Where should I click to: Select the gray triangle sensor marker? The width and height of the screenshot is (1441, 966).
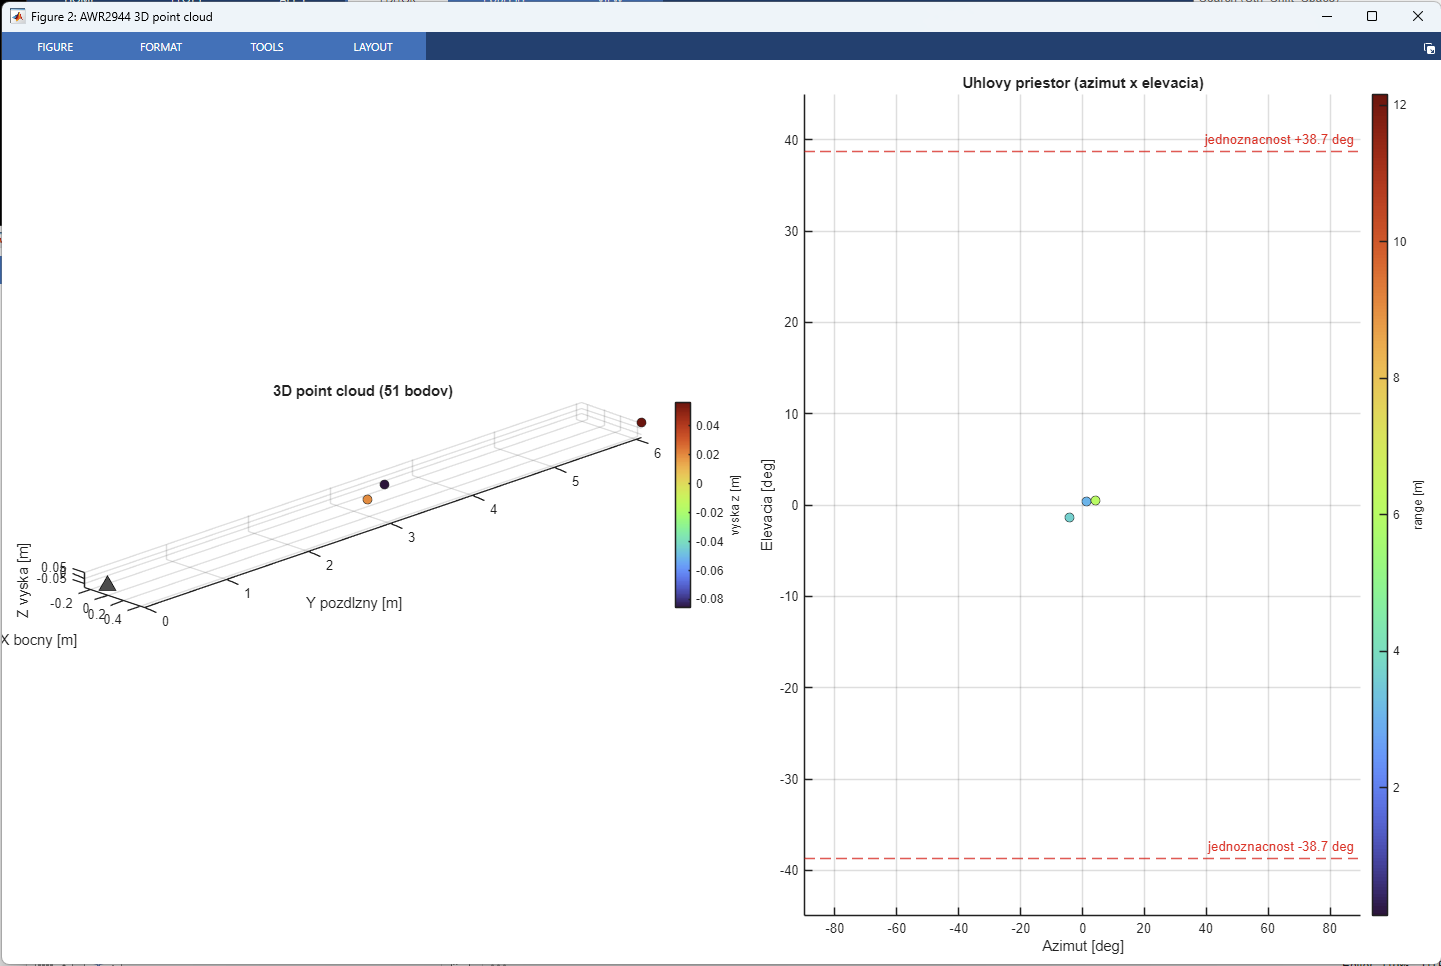107,583
